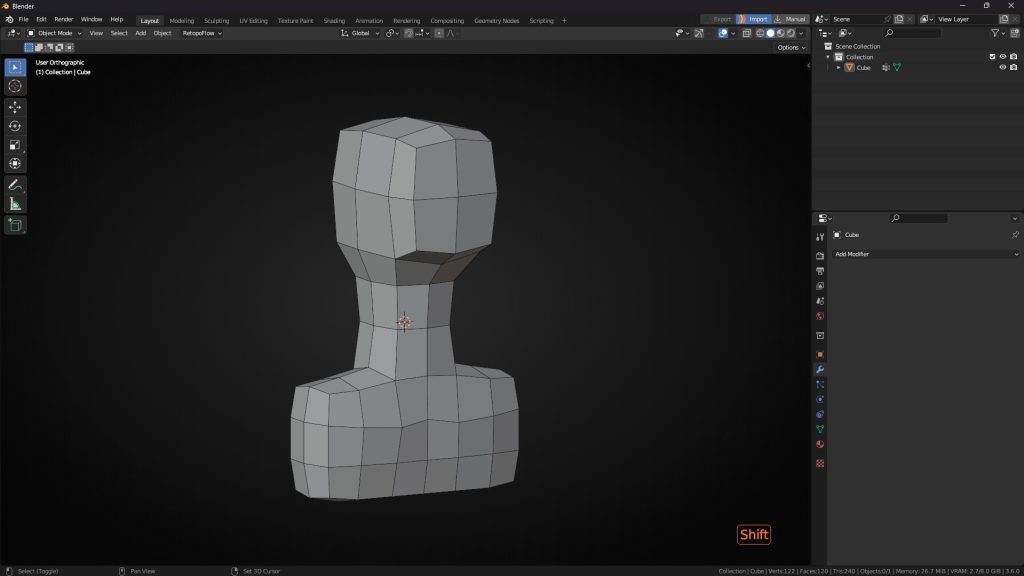Image resolution: width=1024 pixels, height=576 pixels.
Task: Switch to Wireframe viewport shading
Action: pos(760,33)
